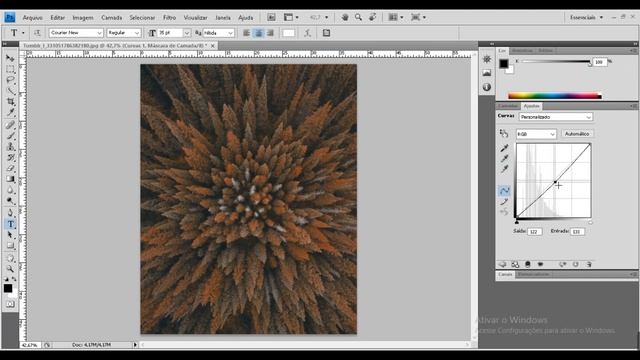Toggle text orientation icon
The image size is (640, 360).
[37, 33]
